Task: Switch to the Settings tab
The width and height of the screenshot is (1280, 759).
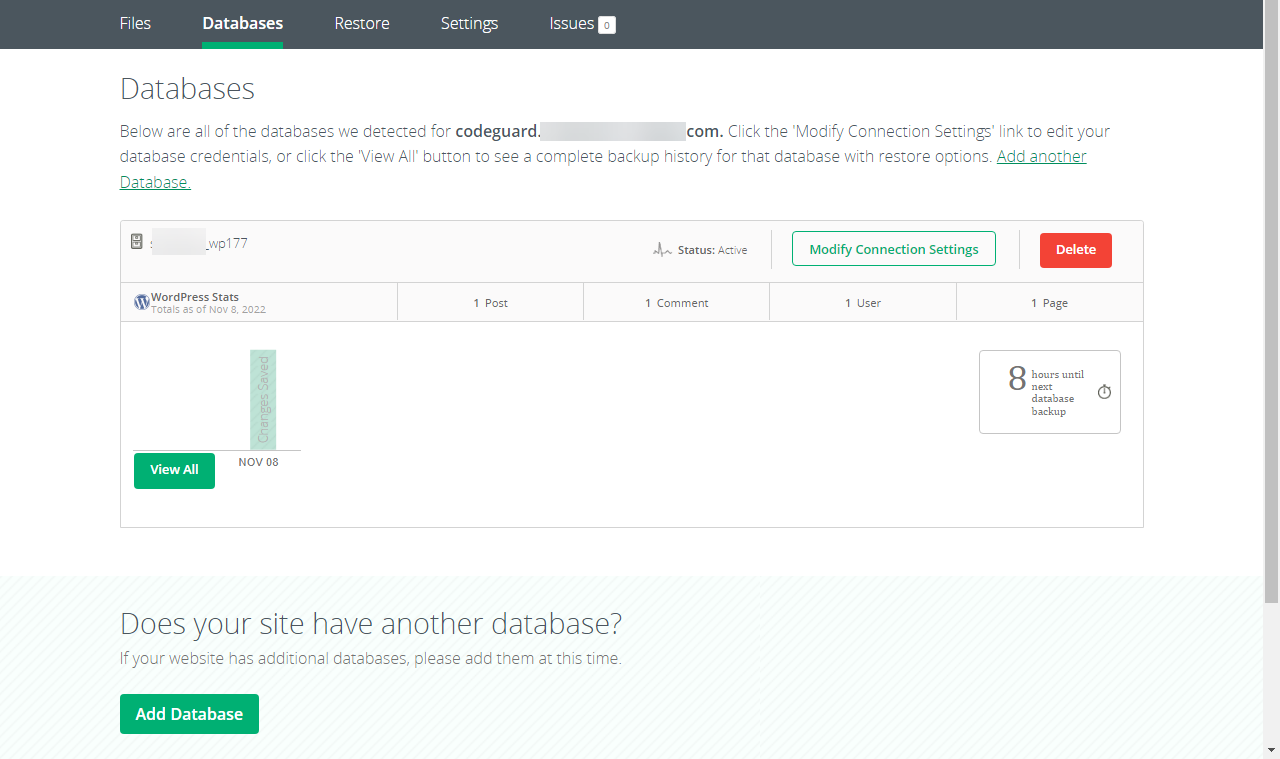Action: (469, 23)
